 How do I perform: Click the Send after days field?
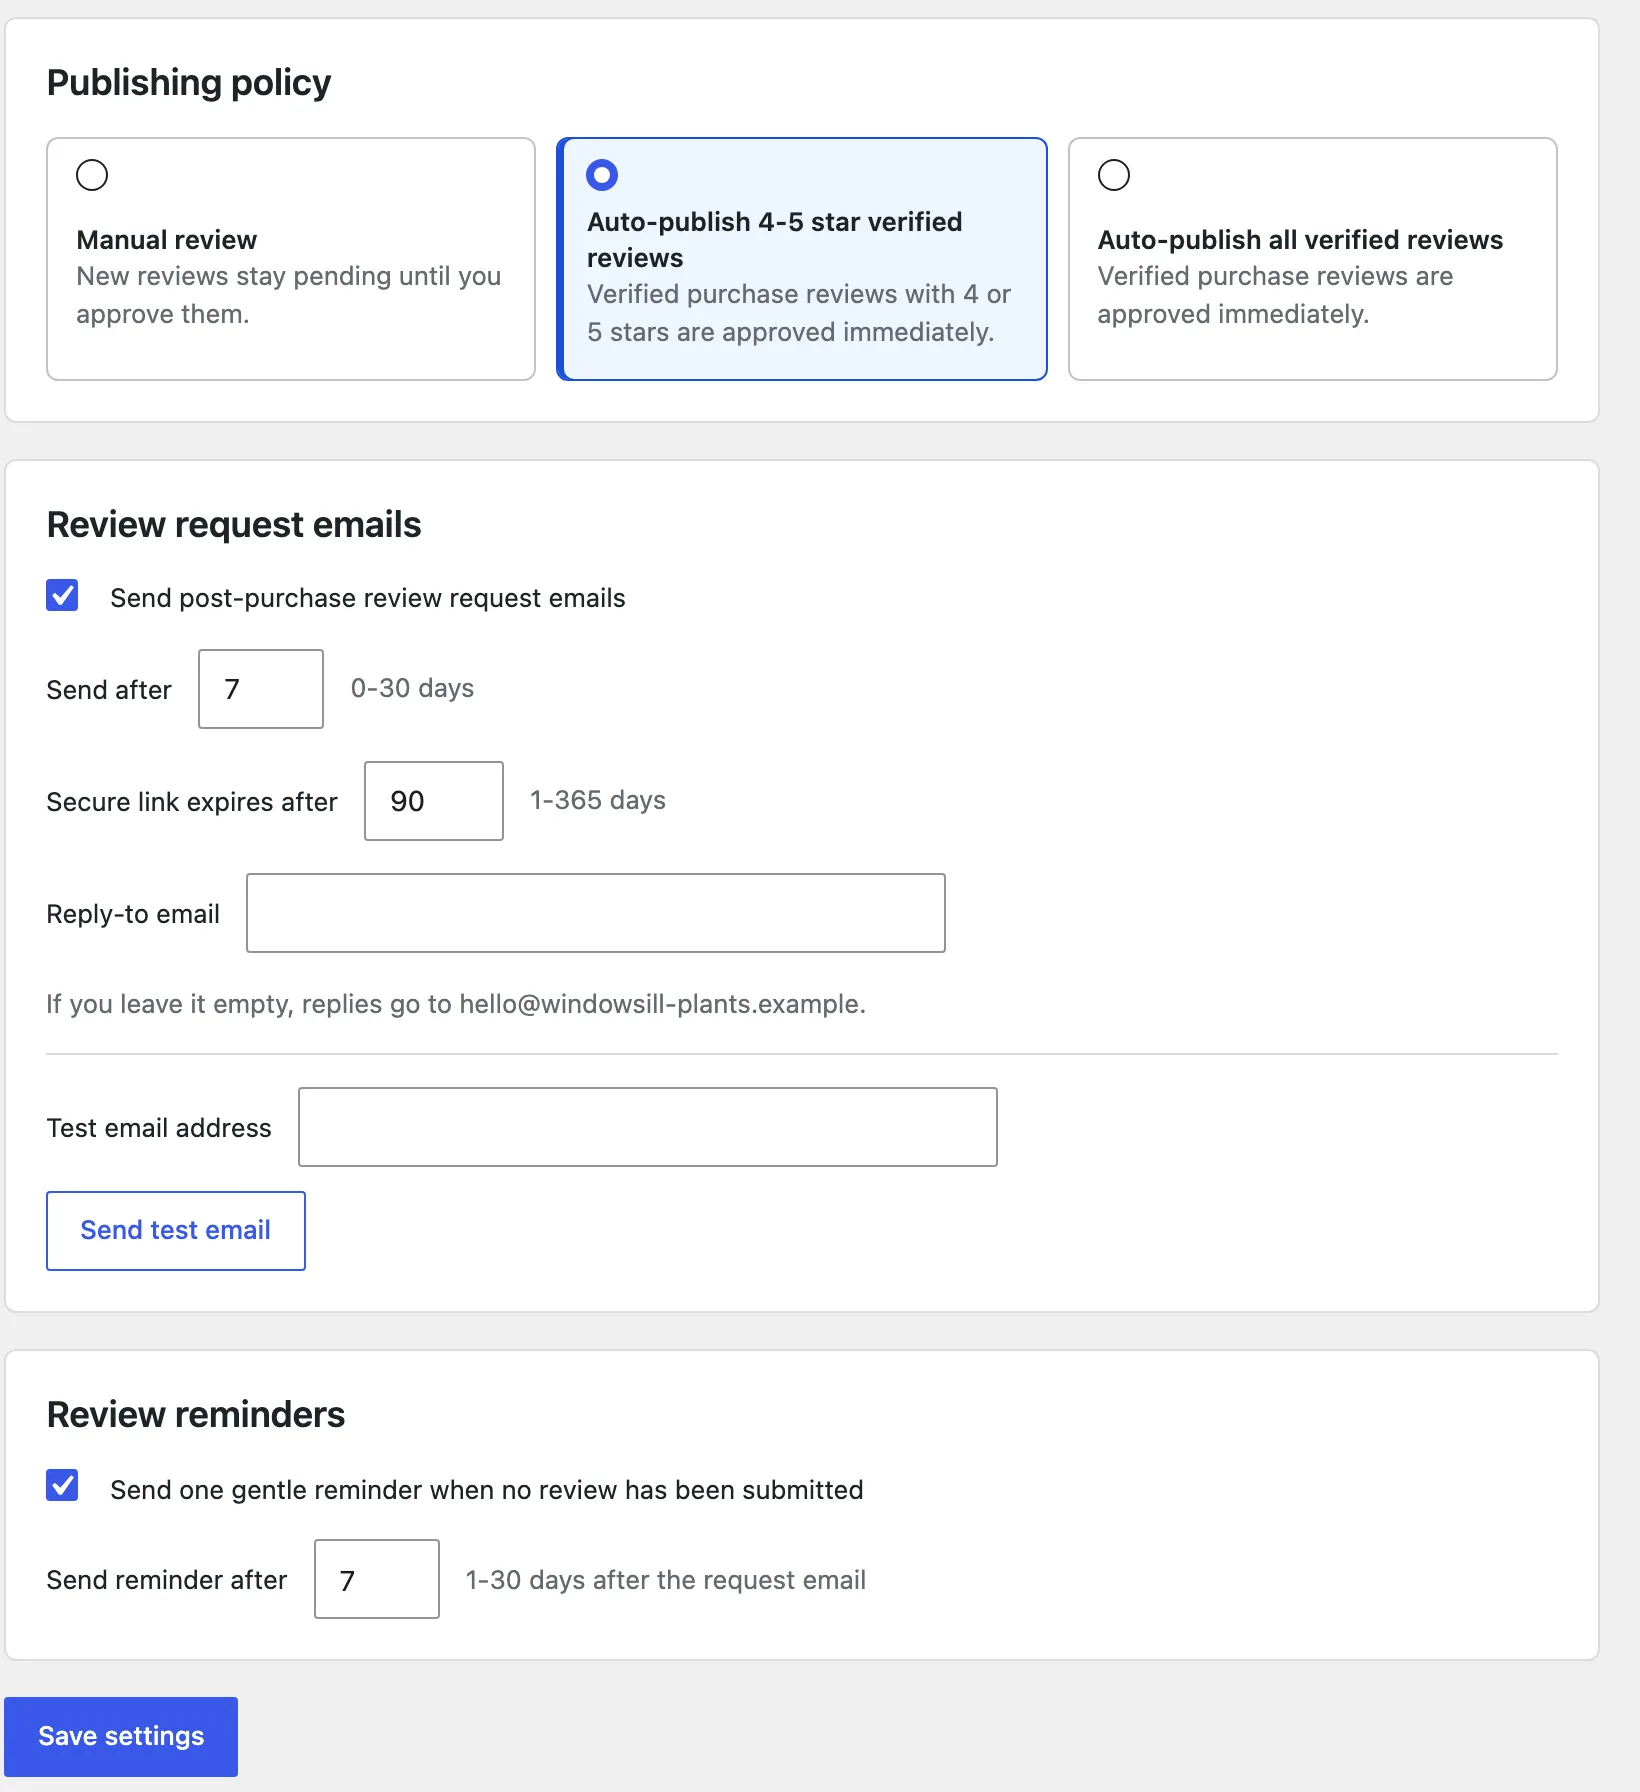coord(261,689)
